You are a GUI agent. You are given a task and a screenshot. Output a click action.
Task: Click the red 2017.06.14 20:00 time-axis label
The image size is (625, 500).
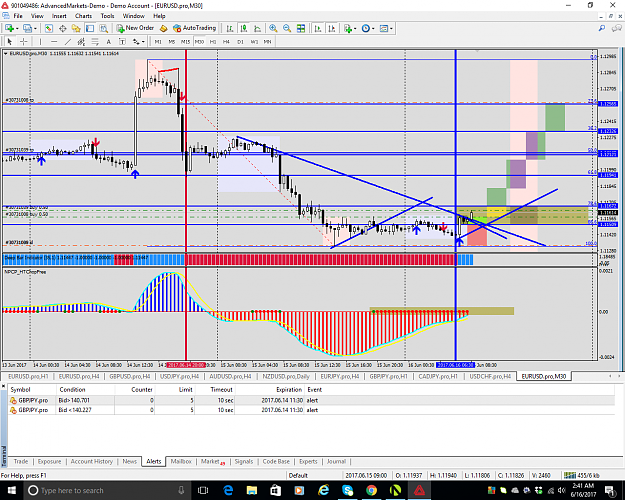186,365
